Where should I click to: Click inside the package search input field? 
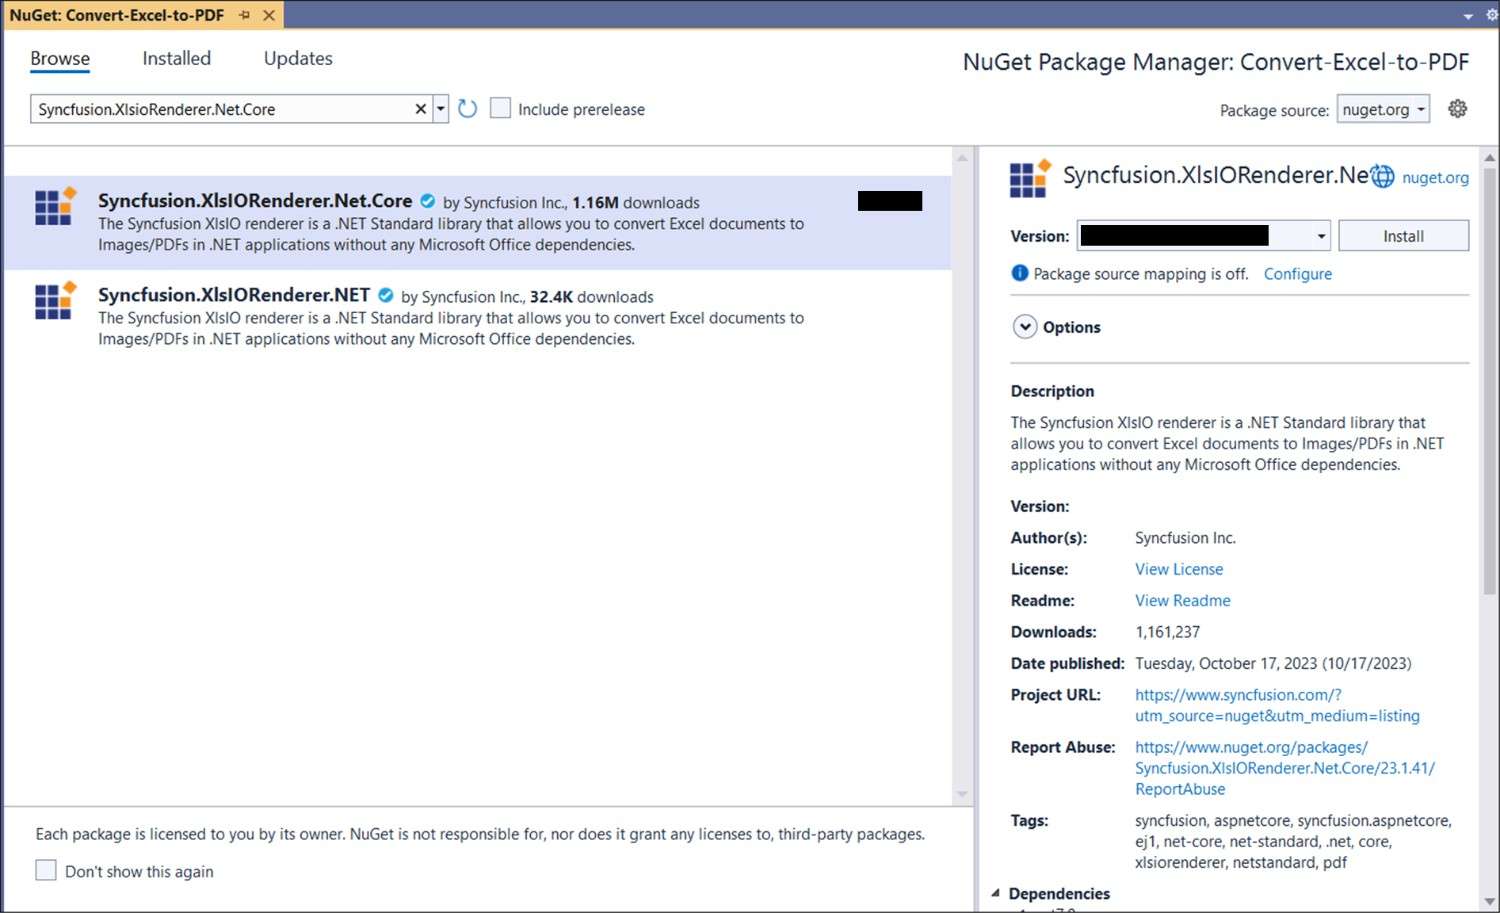(x=220, y=109)
